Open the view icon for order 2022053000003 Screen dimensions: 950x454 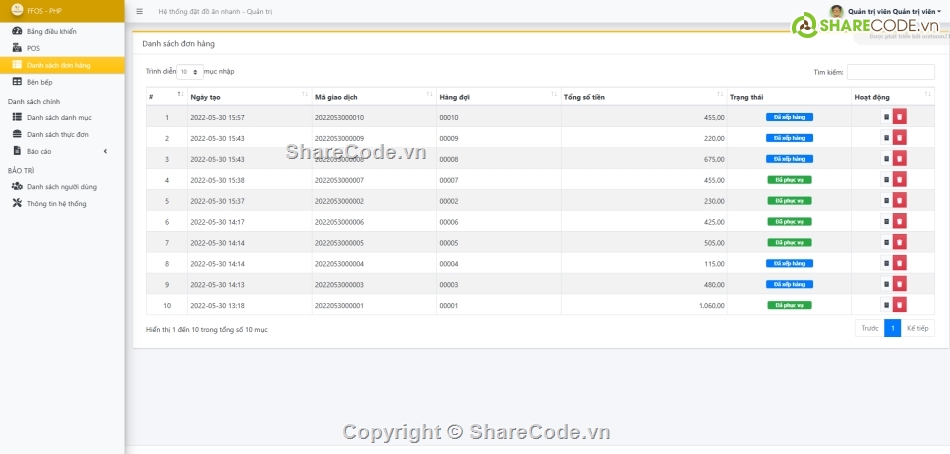[x=885, y=284]
